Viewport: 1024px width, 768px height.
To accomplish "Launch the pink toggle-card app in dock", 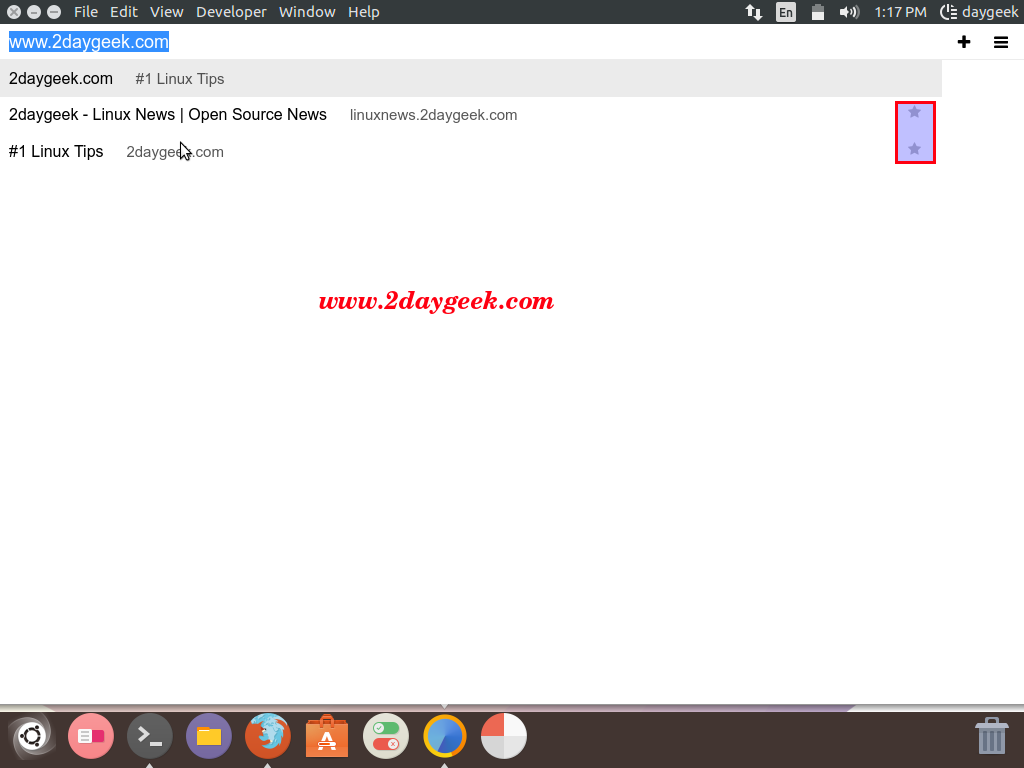I will tap(91, 736).
